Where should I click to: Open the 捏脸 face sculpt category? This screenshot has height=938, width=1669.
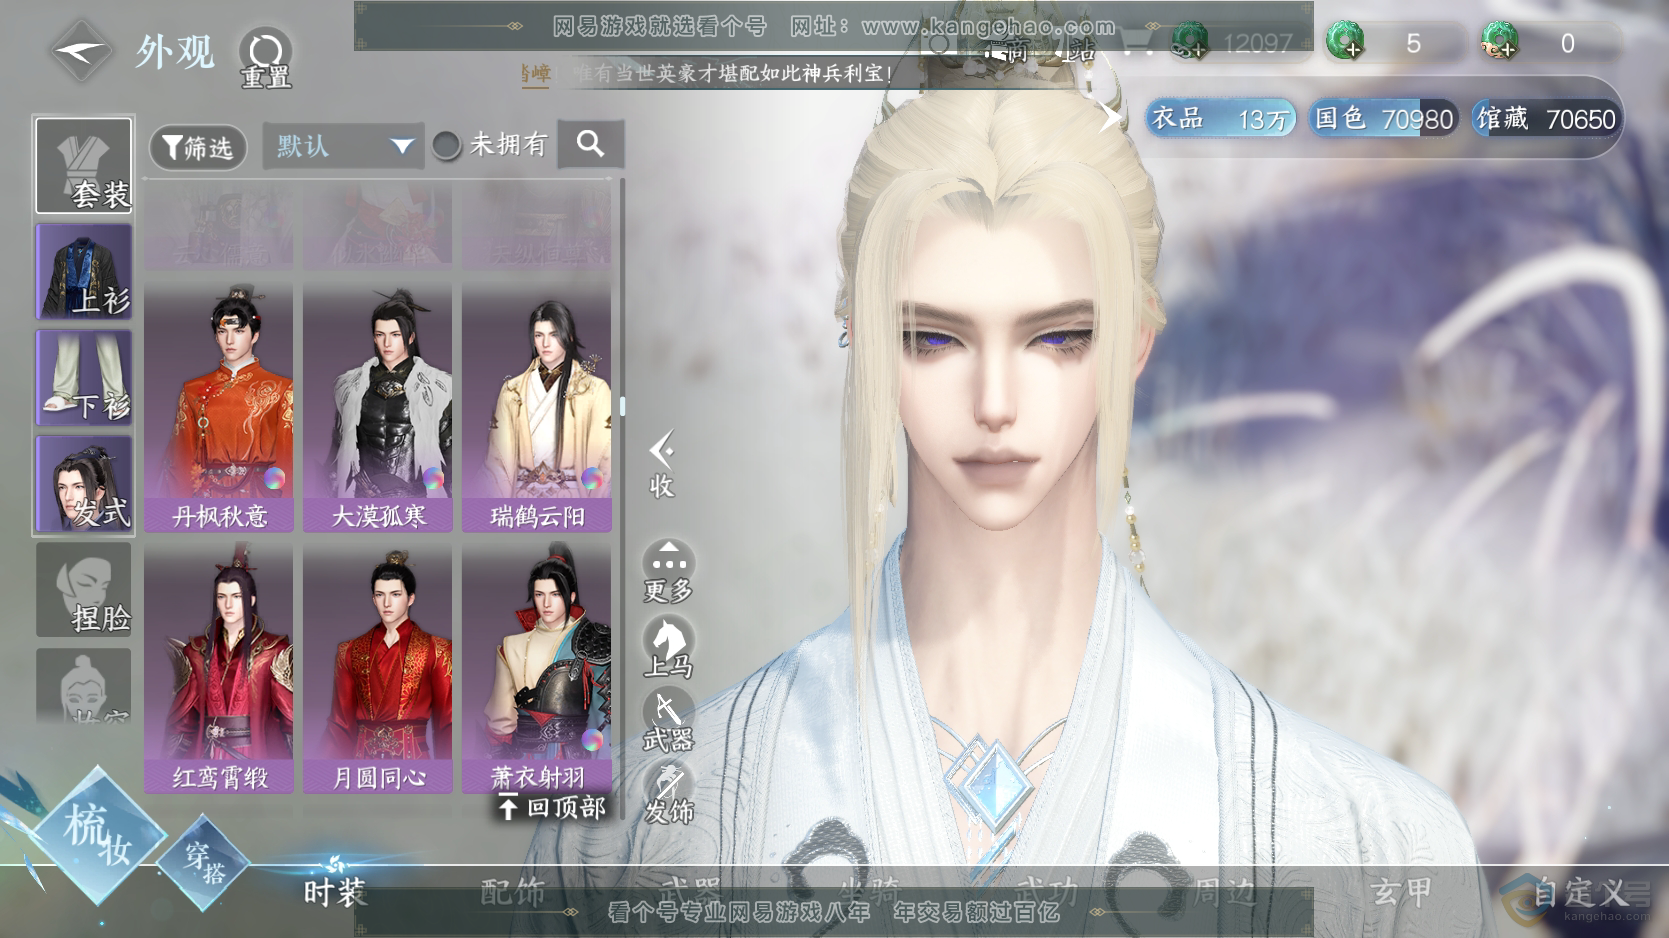coord(84,589)
